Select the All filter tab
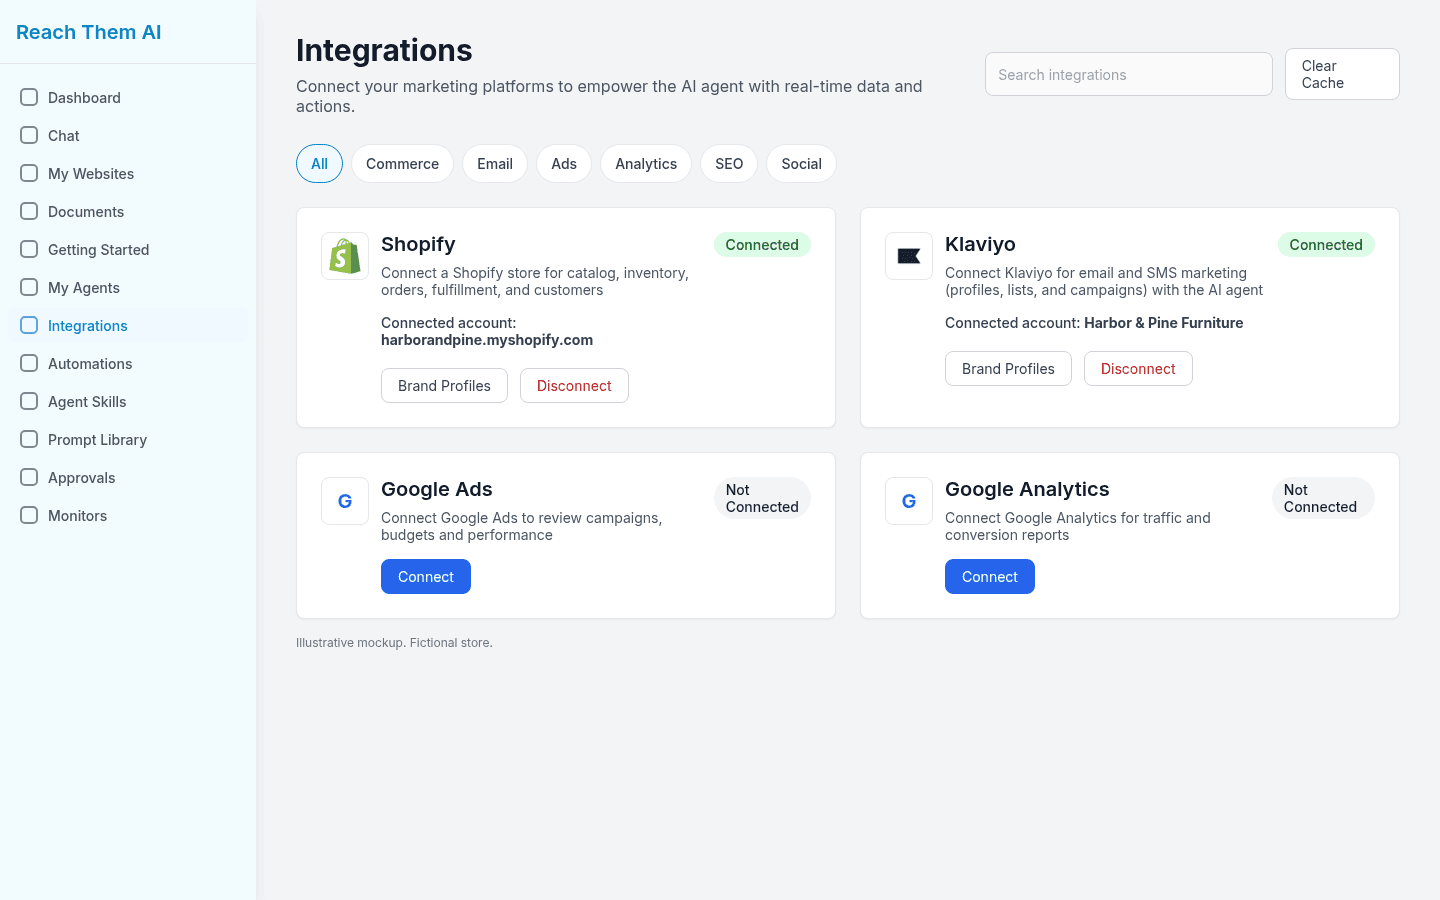 tap(319, 164)
